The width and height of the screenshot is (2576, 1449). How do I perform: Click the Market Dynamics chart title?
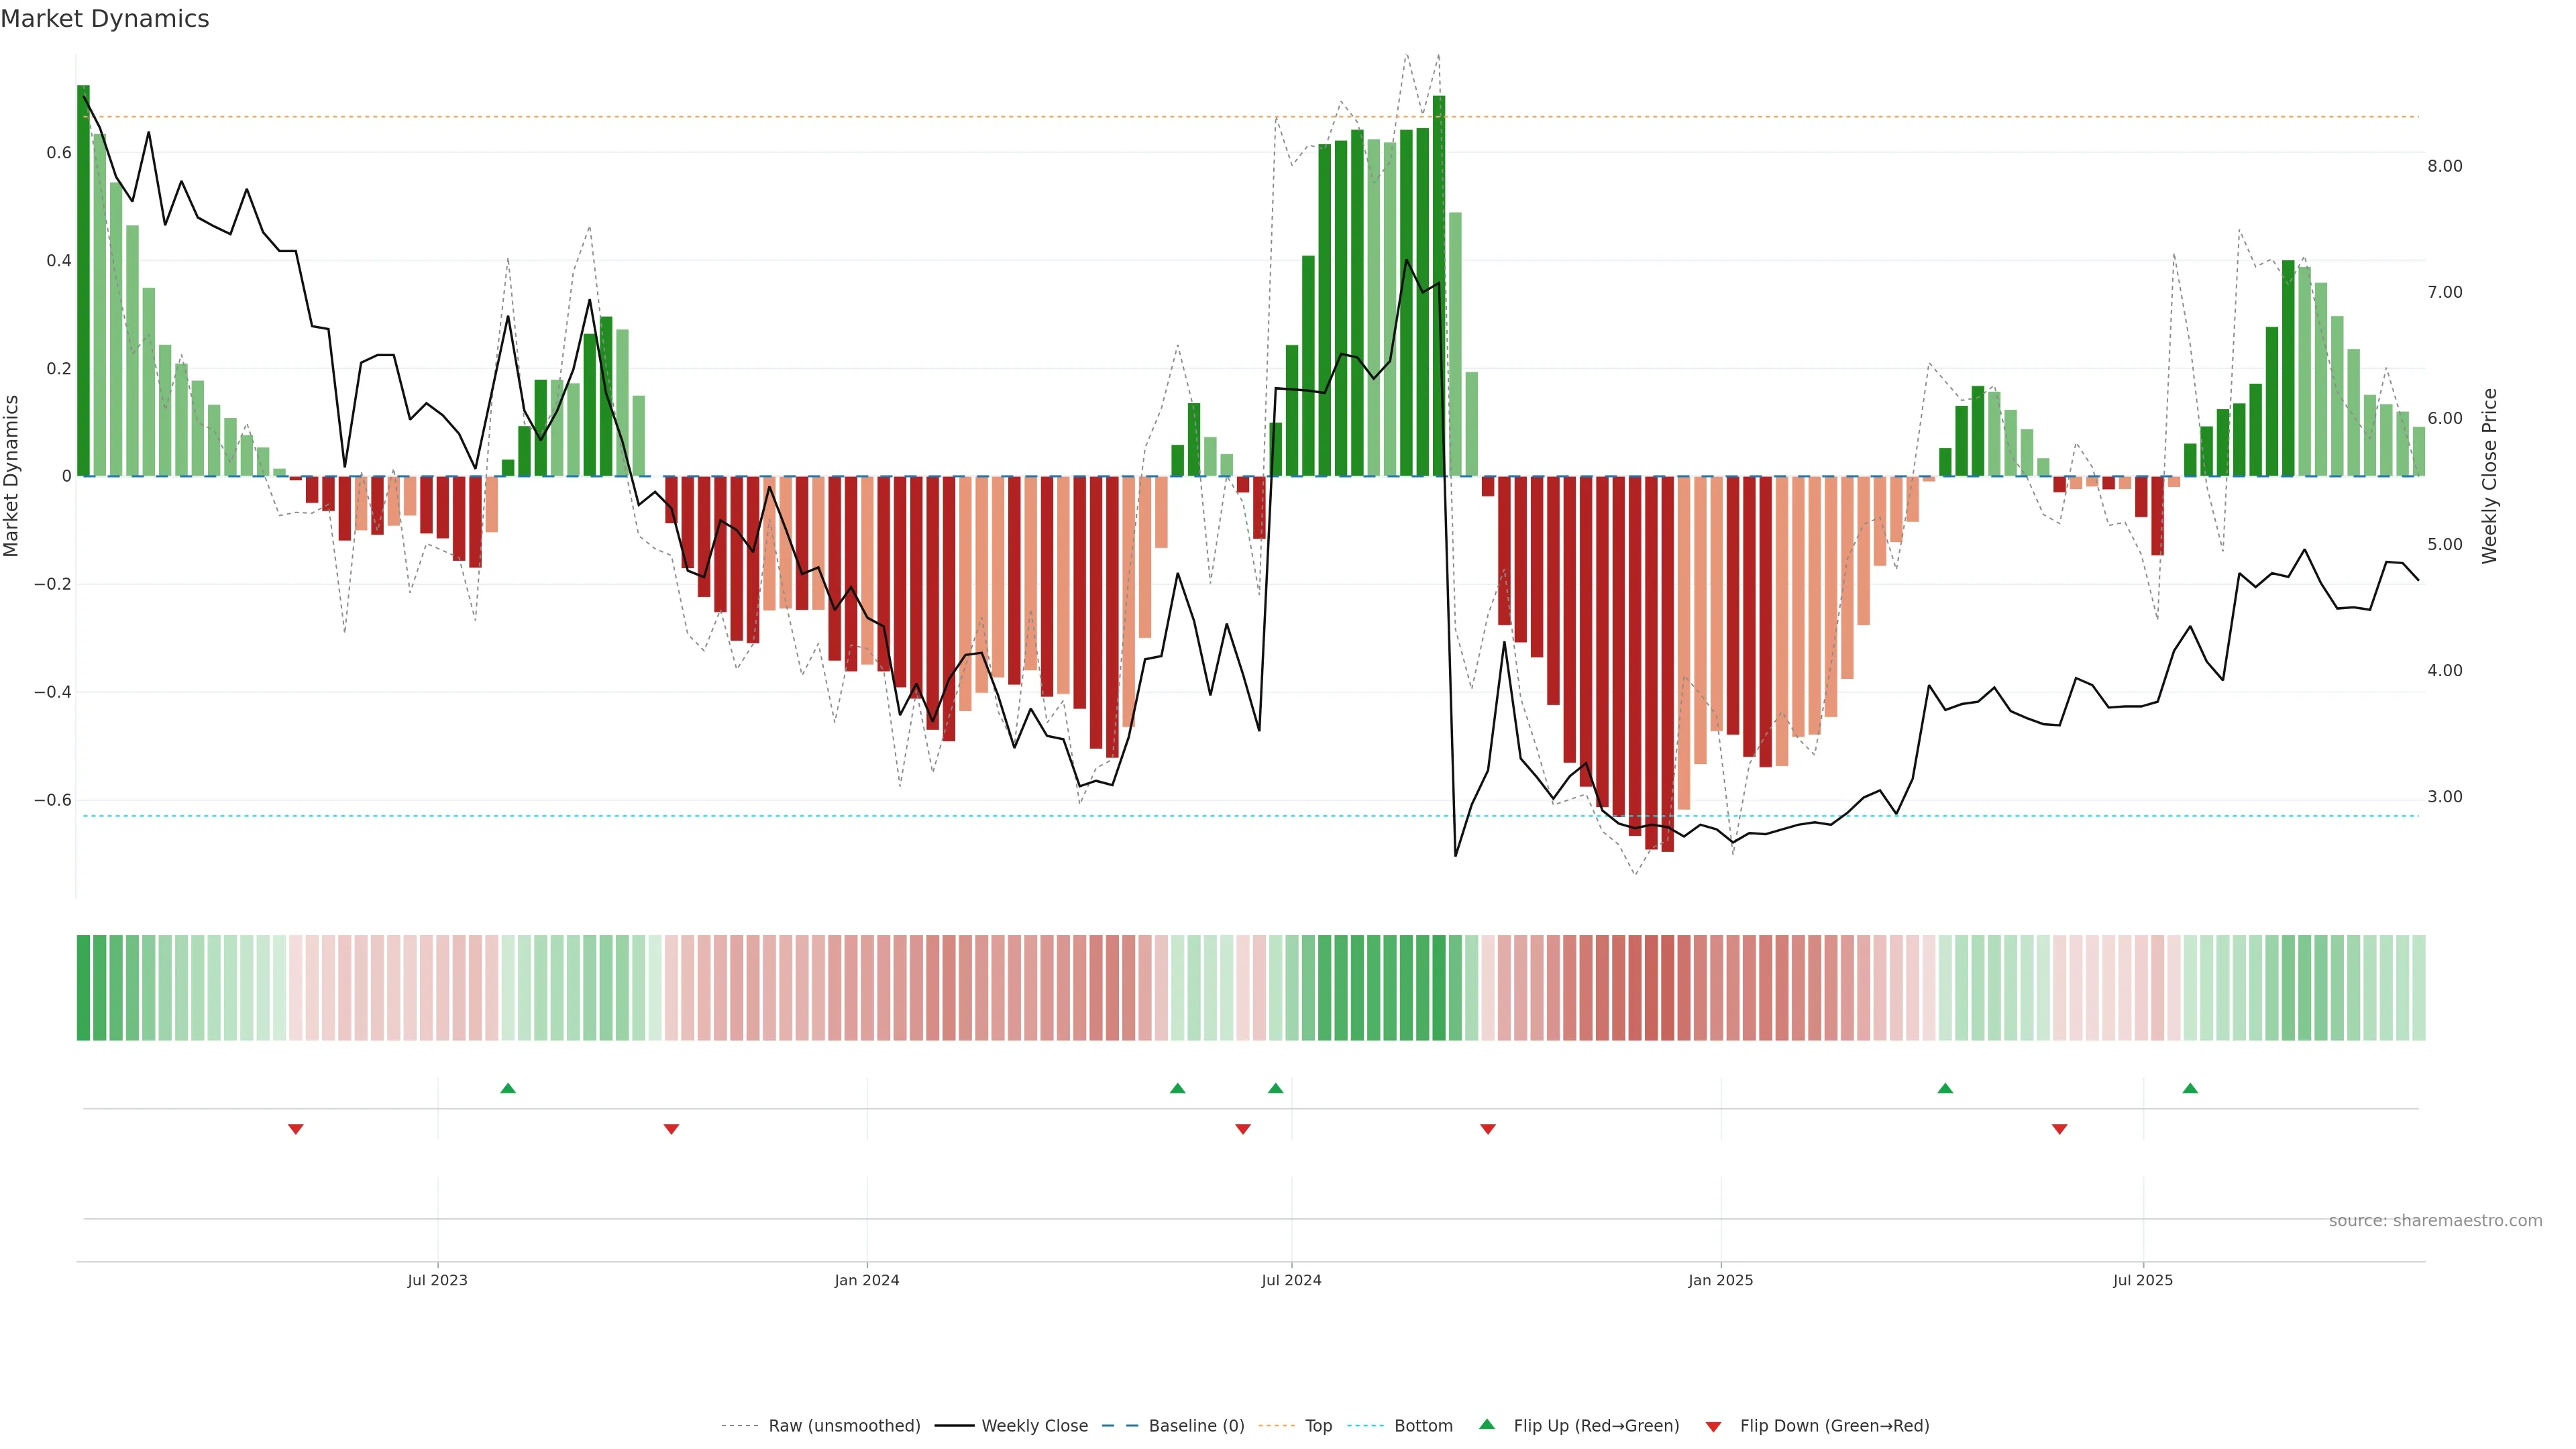105,19
